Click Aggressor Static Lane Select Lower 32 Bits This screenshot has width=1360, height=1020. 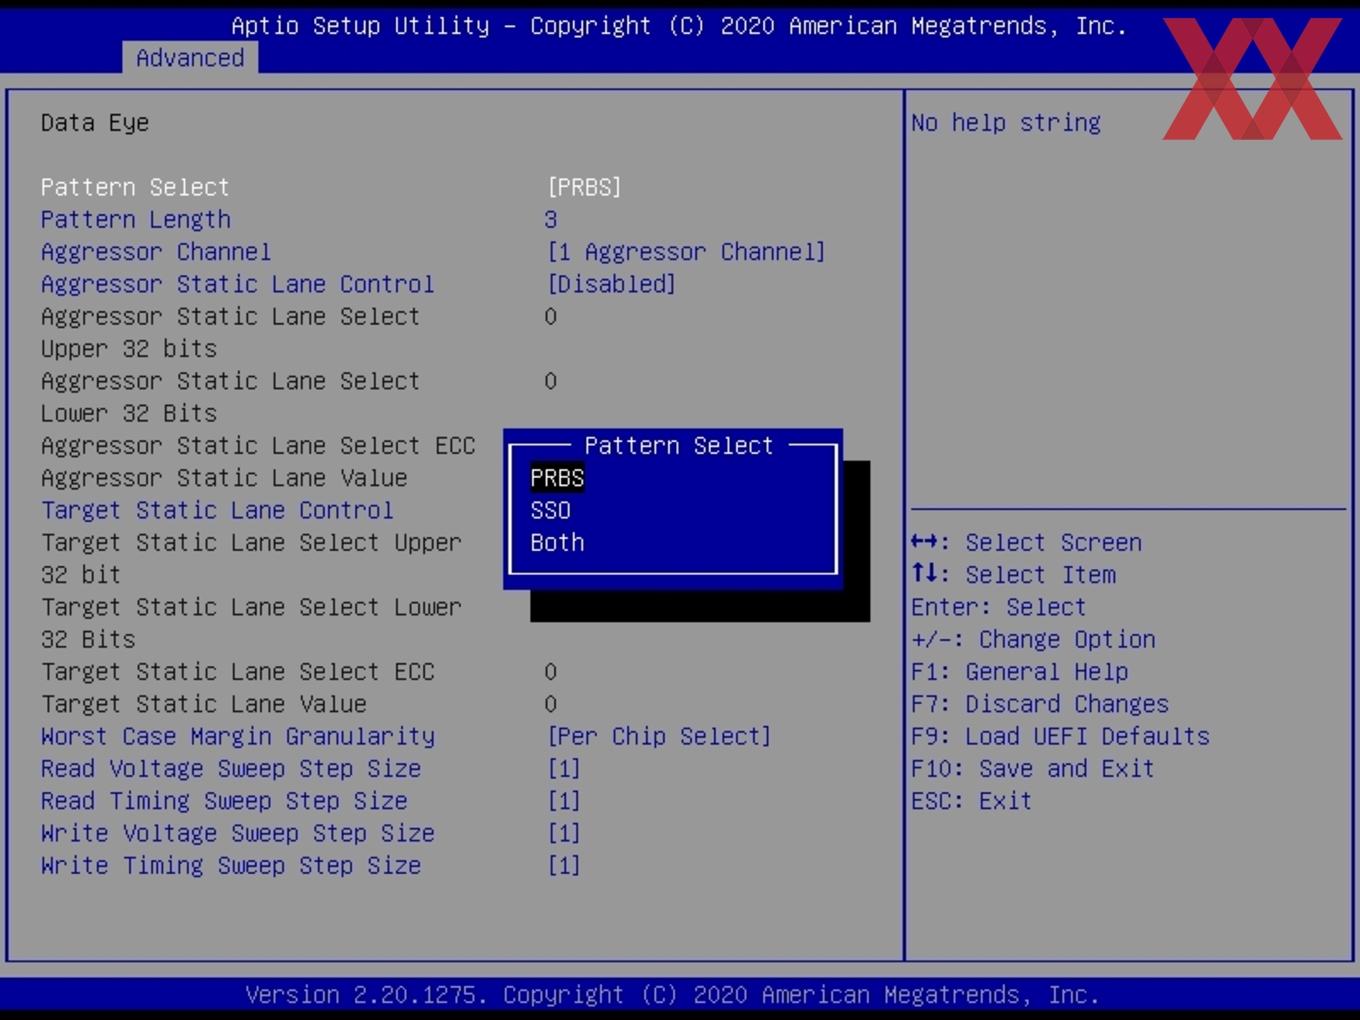tap(230, 397)
